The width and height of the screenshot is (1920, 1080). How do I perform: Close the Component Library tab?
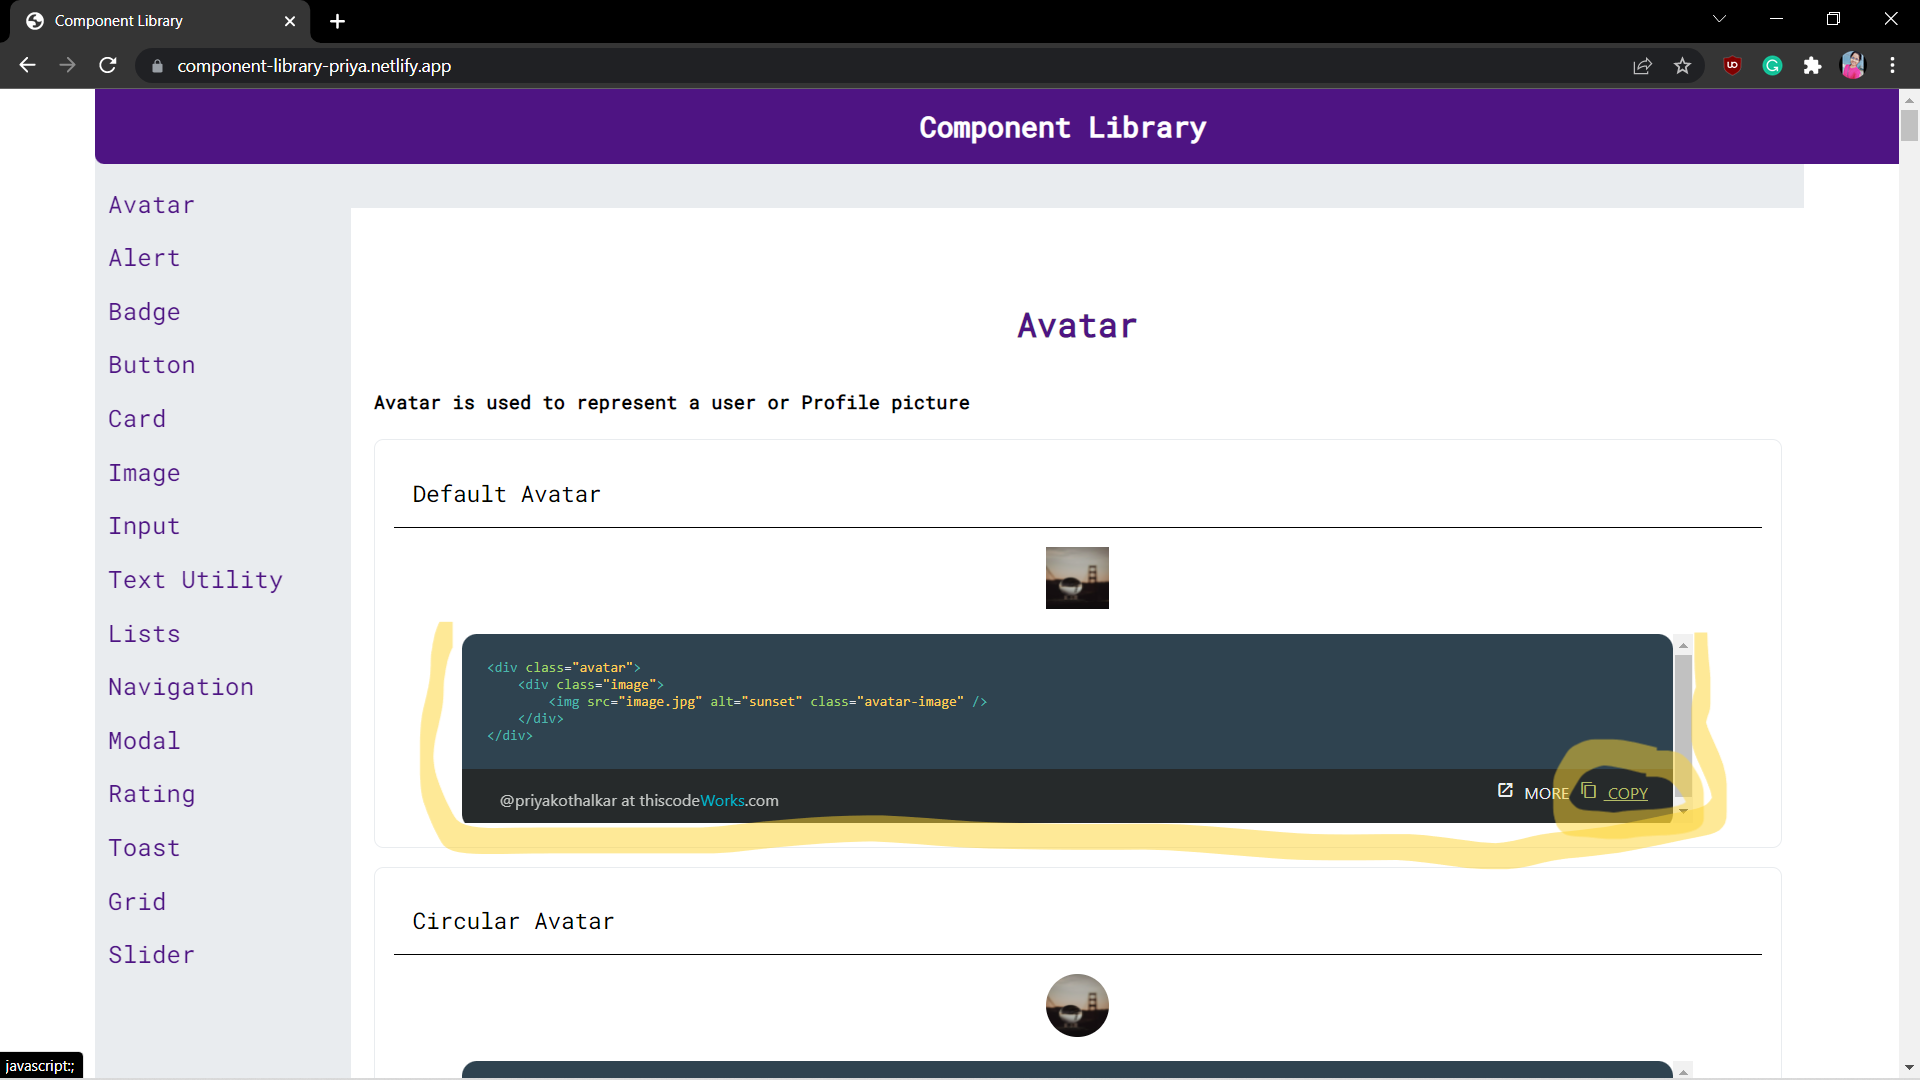pyautogui.click(x=290, y=21)
